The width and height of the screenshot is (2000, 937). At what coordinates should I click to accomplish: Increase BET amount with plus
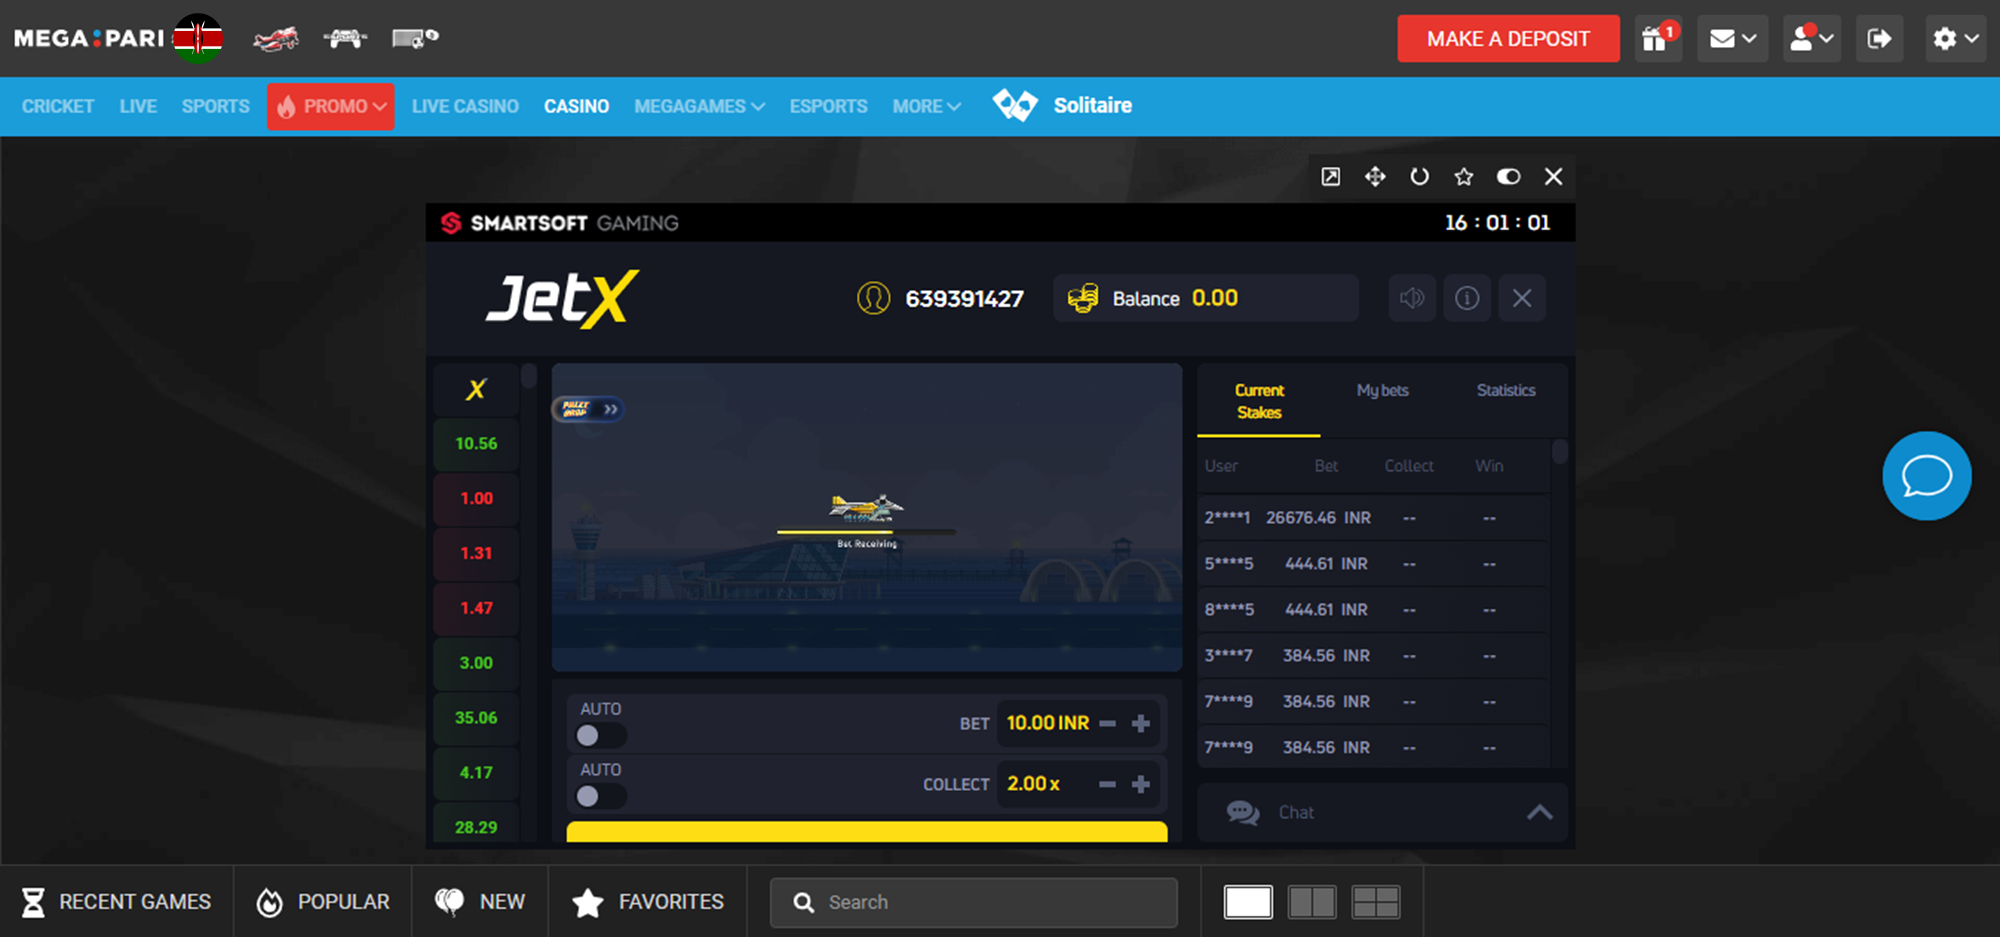click(1141, 723)
